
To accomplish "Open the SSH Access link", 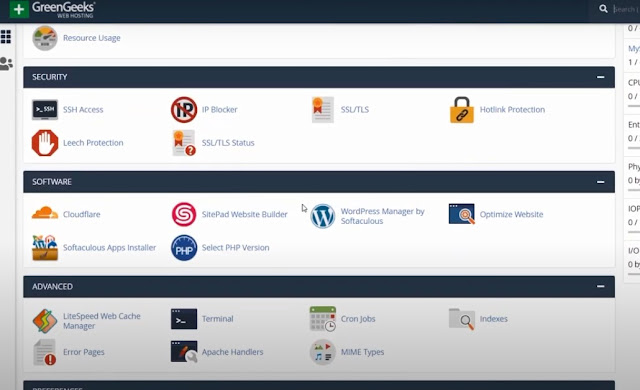I will [83, 110].
